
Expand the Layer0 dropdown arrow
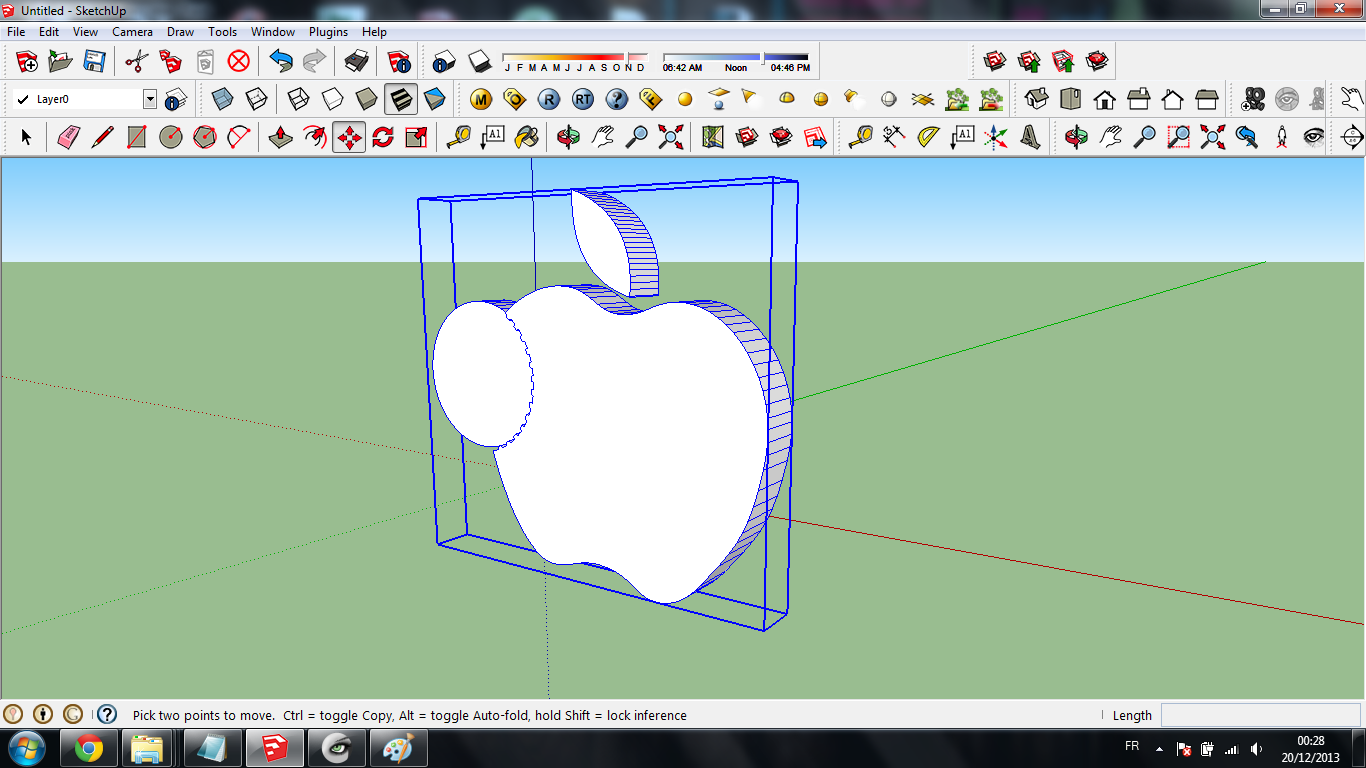coord(150,99)
